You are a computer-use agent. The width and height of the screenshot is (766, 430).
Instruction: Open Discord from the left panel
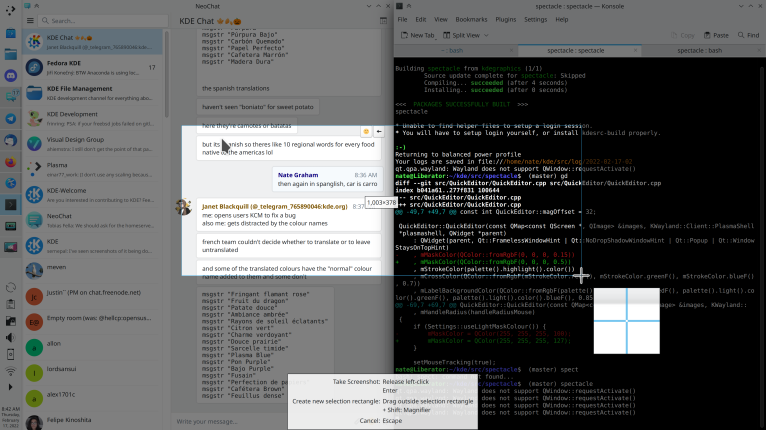(x=11, y=75)
